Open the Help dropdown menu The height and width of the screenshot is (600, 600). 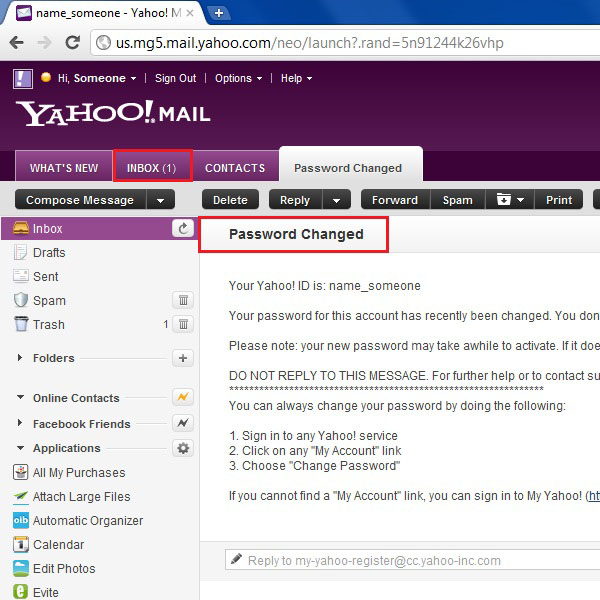(296, 78)
